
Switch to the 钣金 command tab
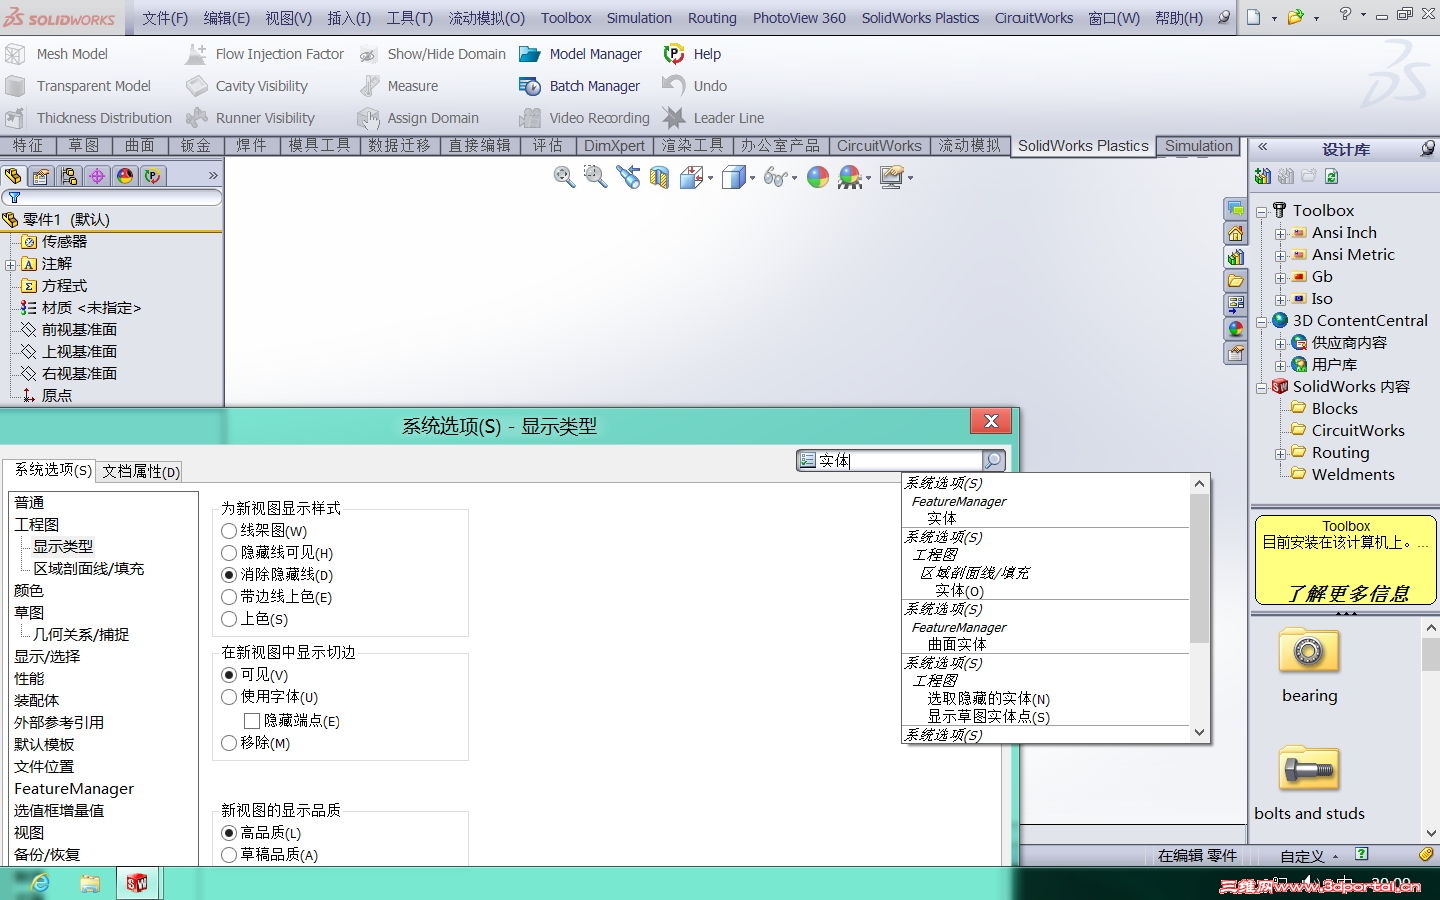tap(196, 146)
